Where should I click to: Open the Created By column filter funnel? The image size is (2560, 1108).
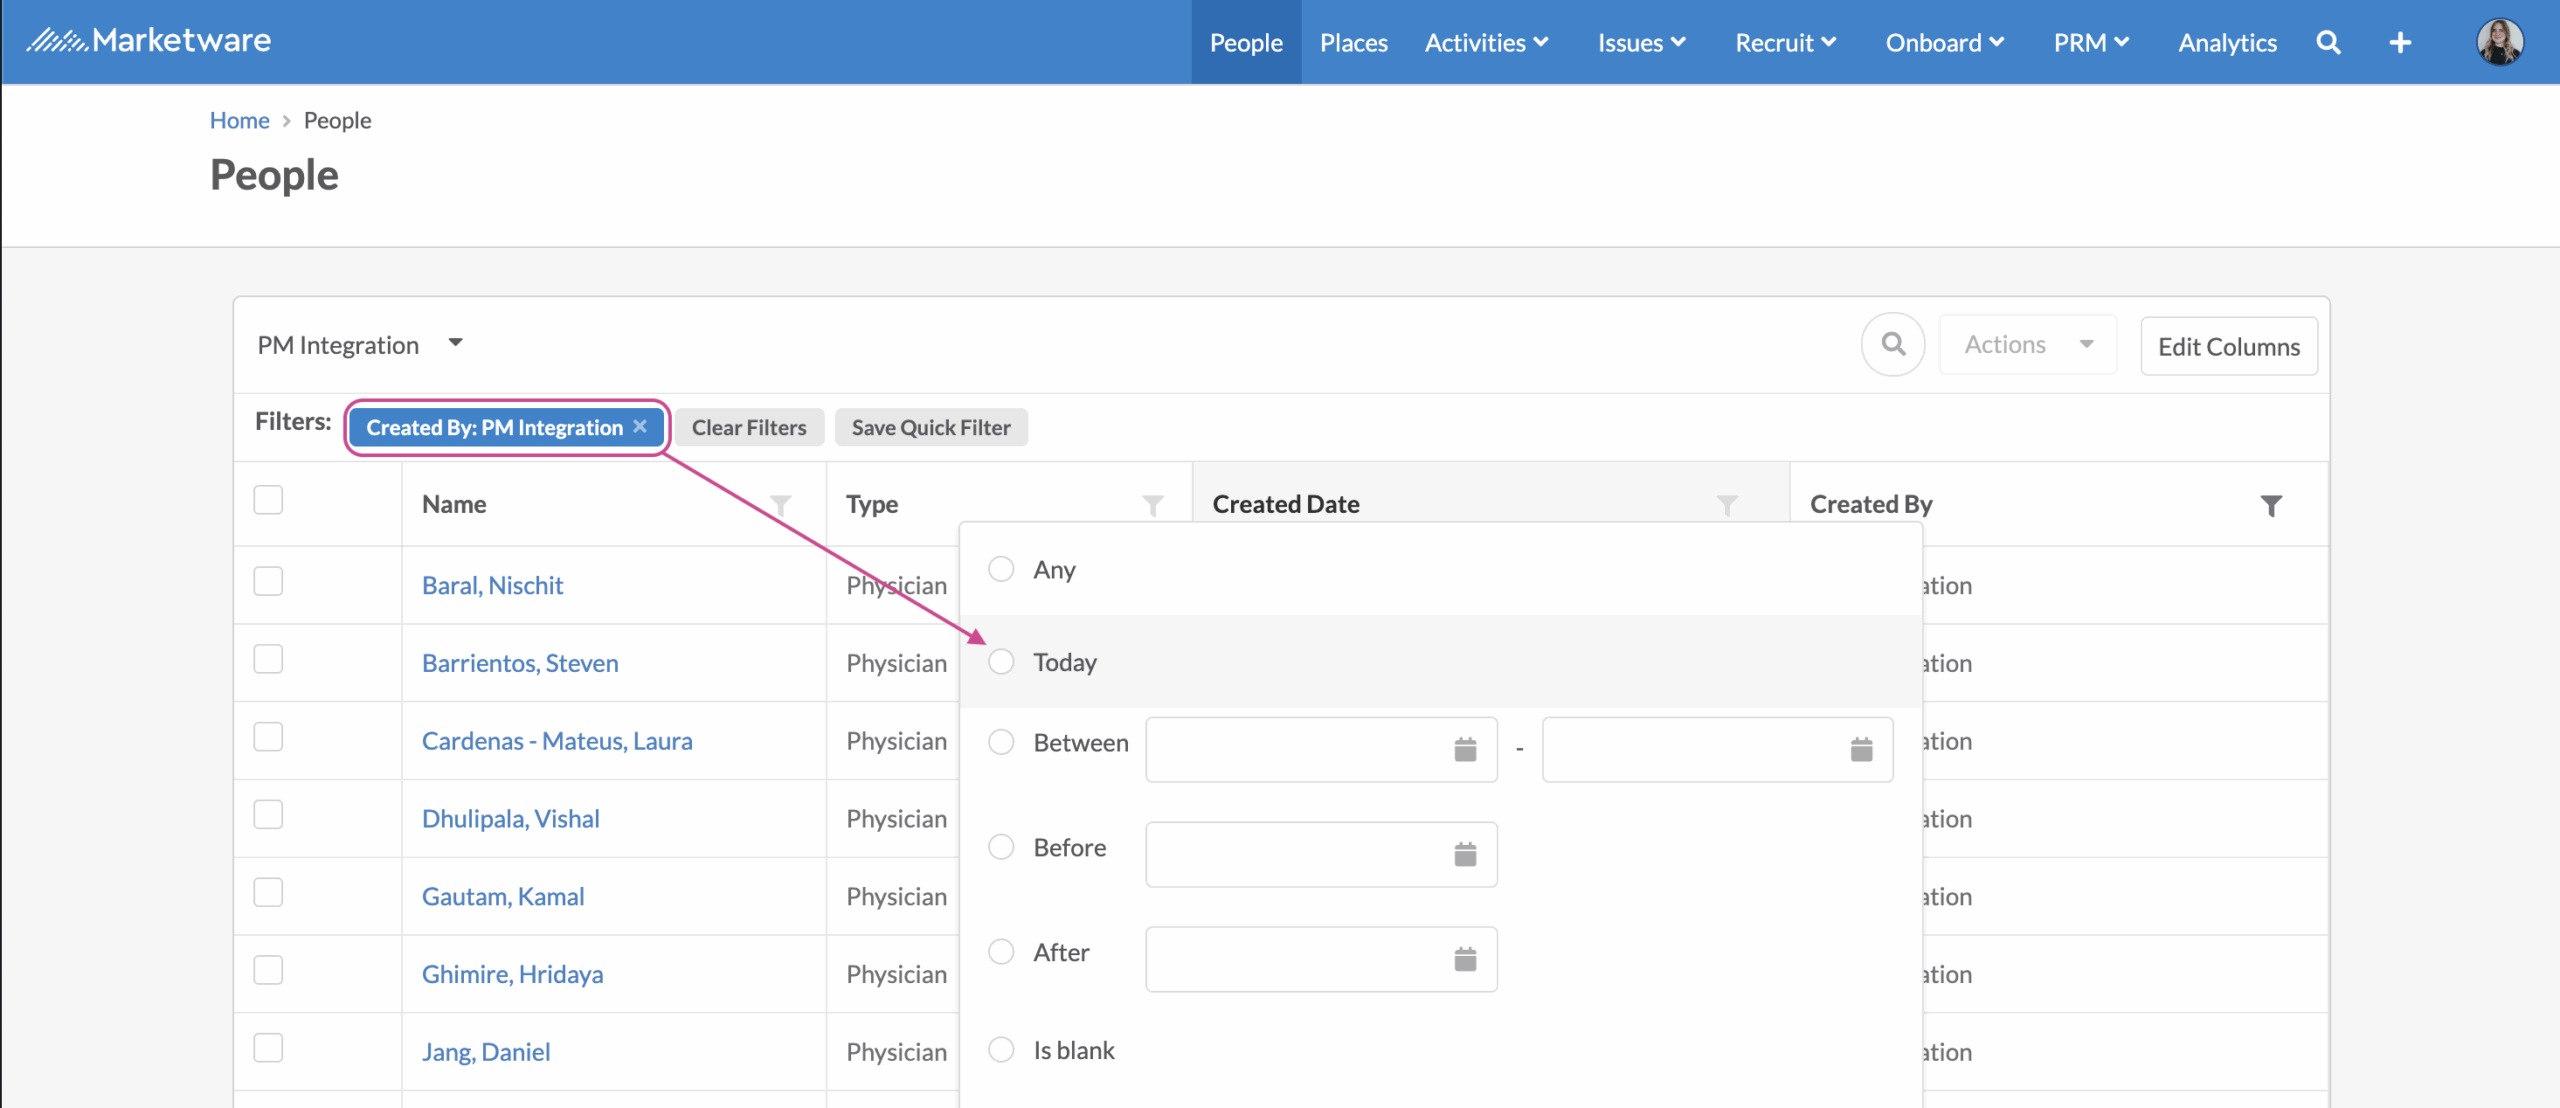pyautogui.click(x=2271, y=506)
